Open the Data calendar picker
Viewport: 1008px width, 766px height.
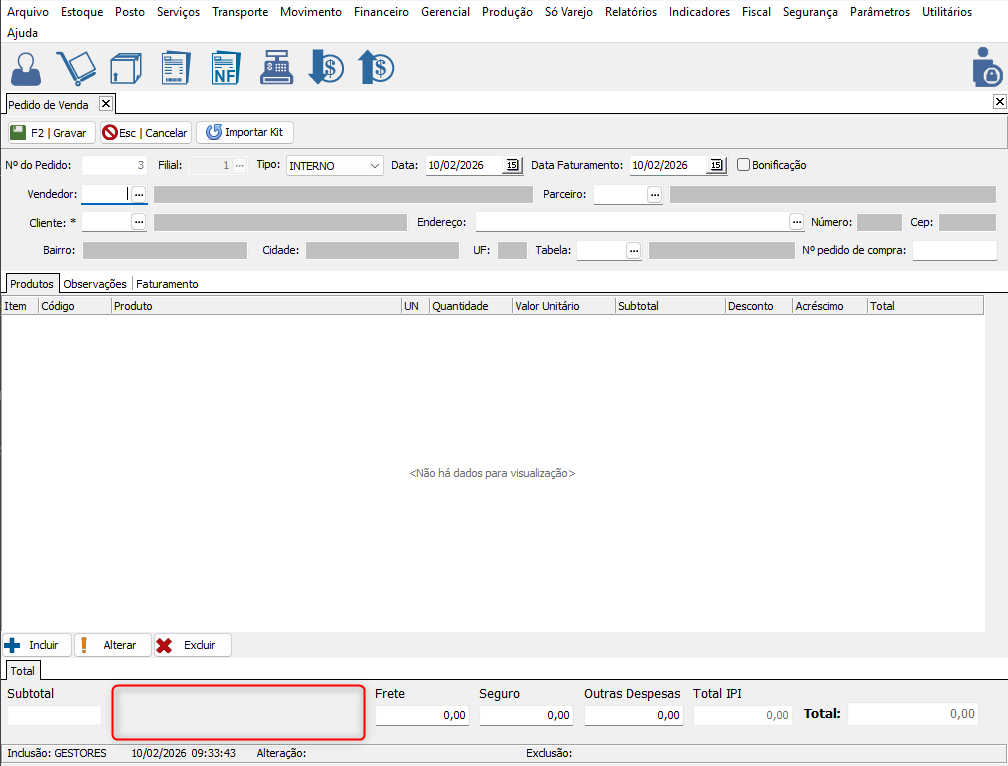click(512, 166)
